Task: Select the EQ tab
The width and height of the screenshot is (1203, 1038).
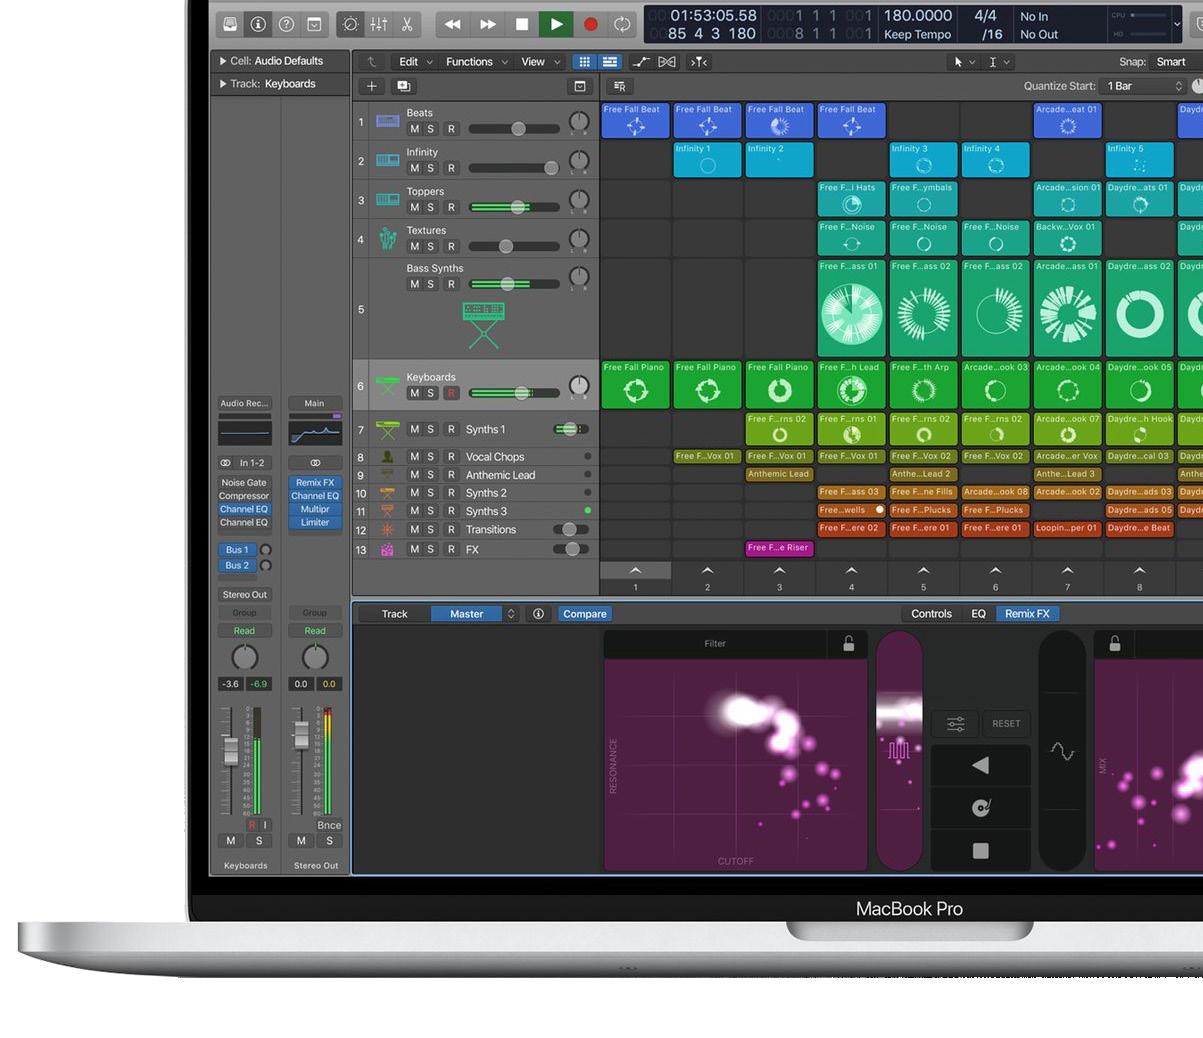Action: 979,614
